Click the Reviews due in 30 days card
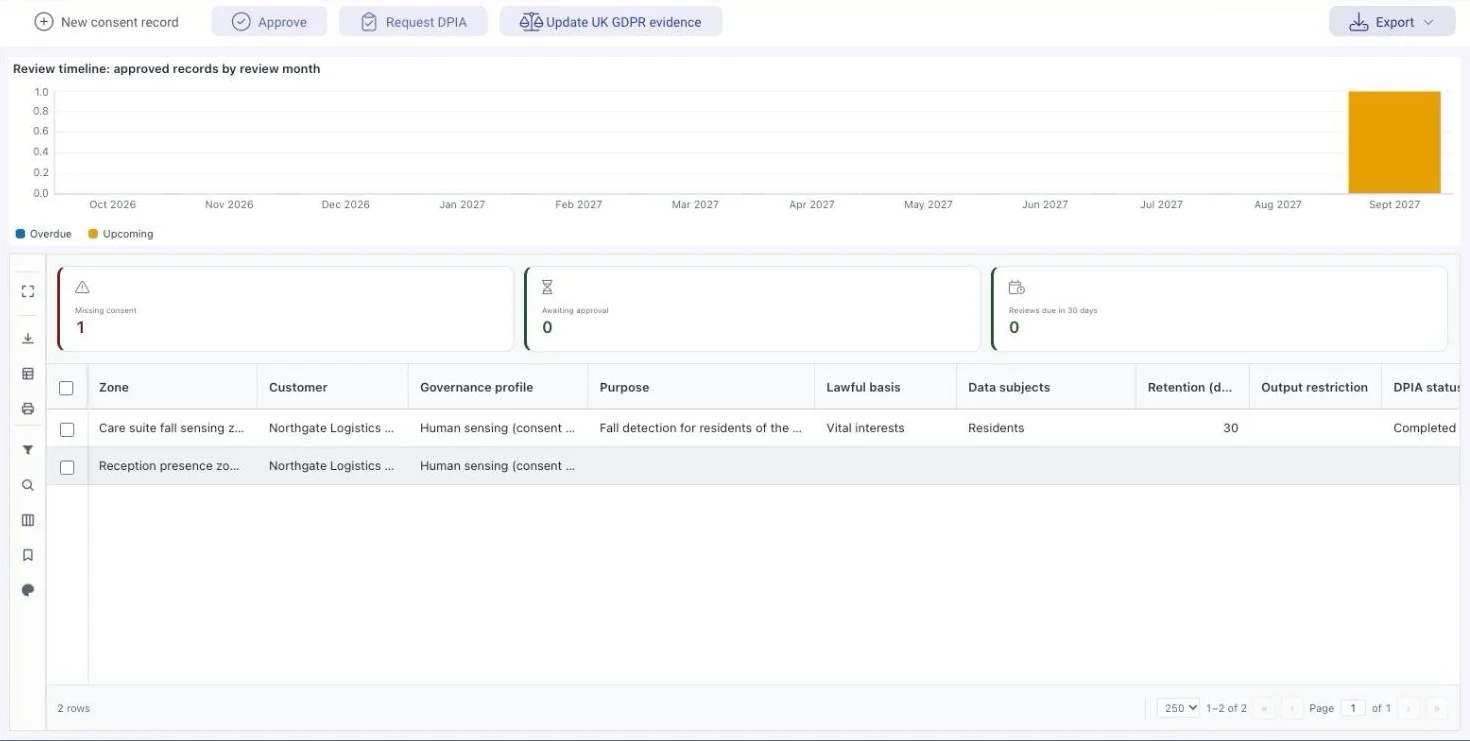Viewport: 1470px width, 741px height. point(1219,309)
